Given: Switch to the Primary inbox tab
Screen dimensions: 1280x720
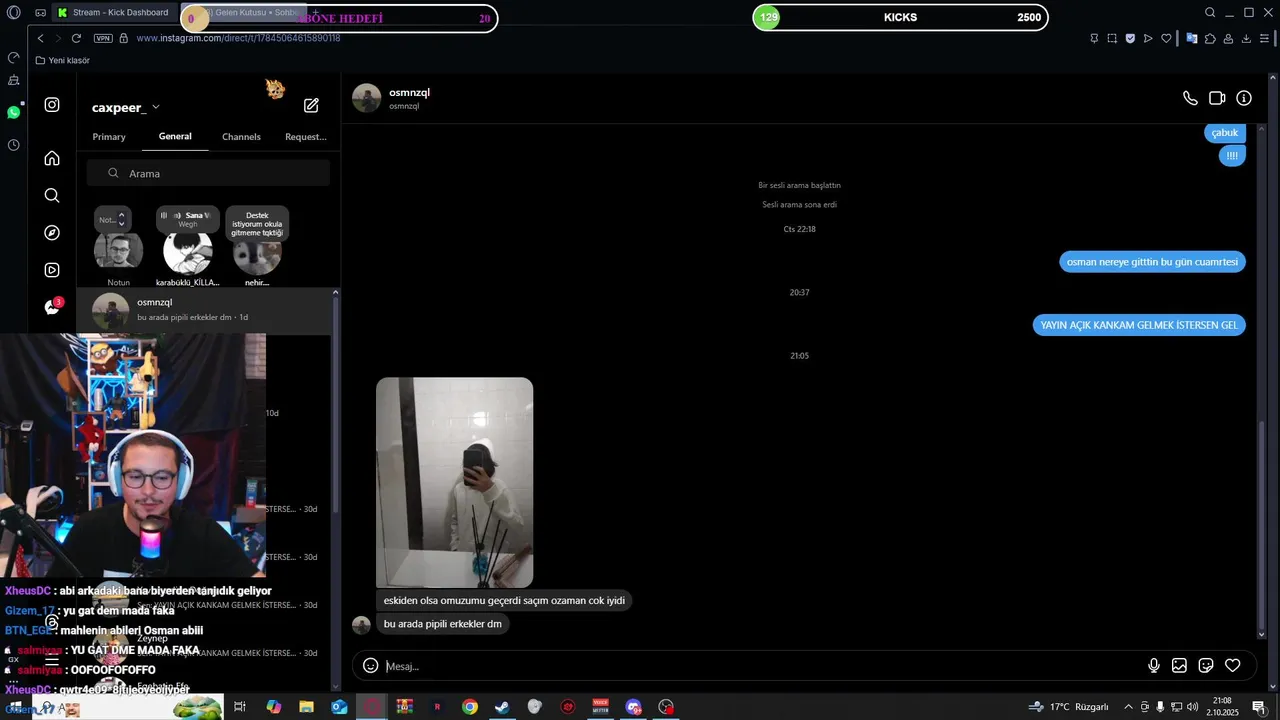Looking at the screenshot, I should click(x=109, y=137).
